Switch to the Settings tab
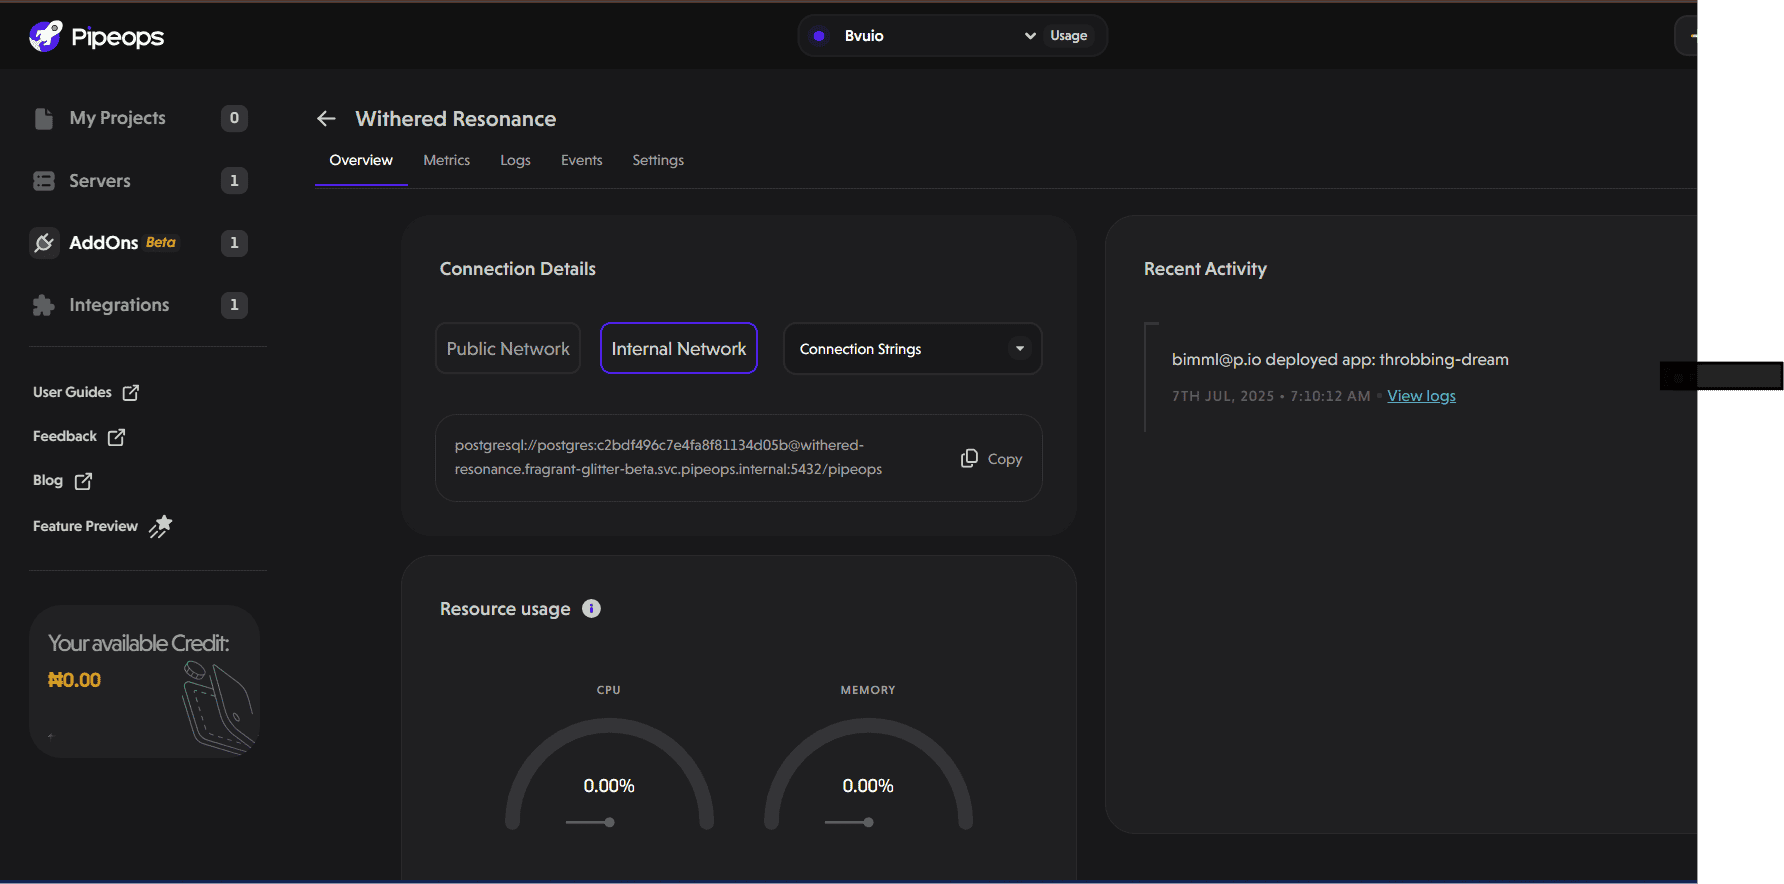Viewport: 1784px width, 884px height. click(x=658, y=160)
